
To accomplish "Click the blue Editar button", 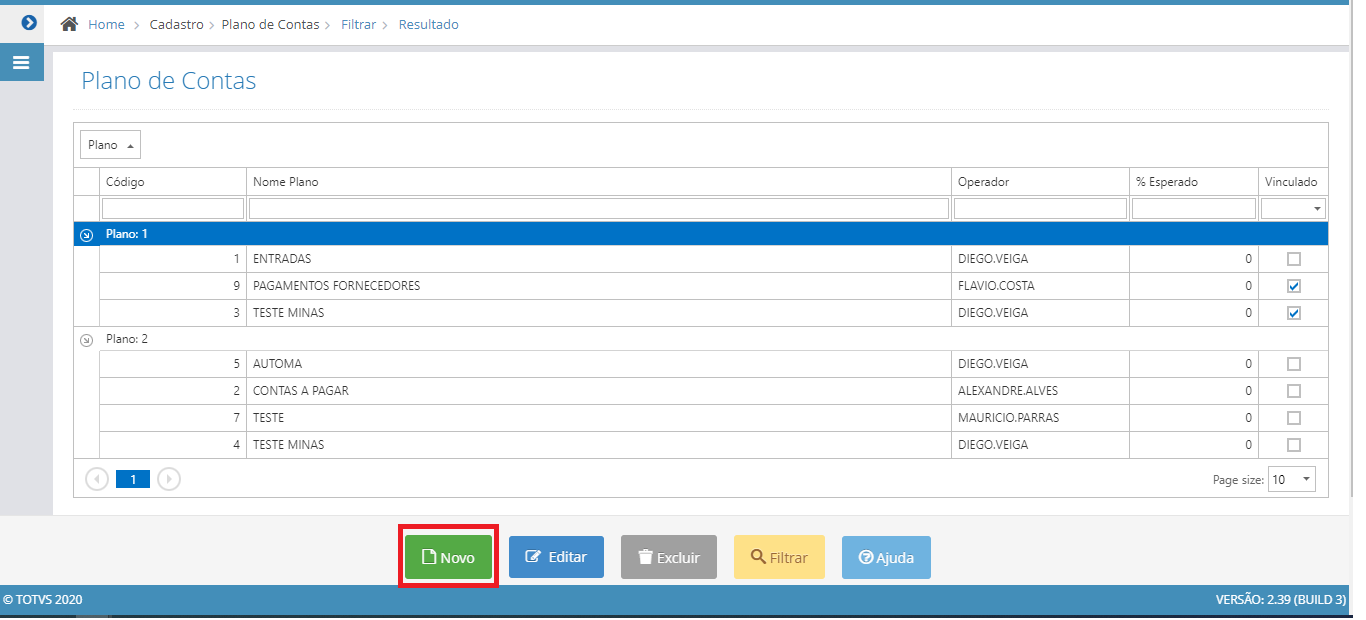I will [x=556, y=557].
